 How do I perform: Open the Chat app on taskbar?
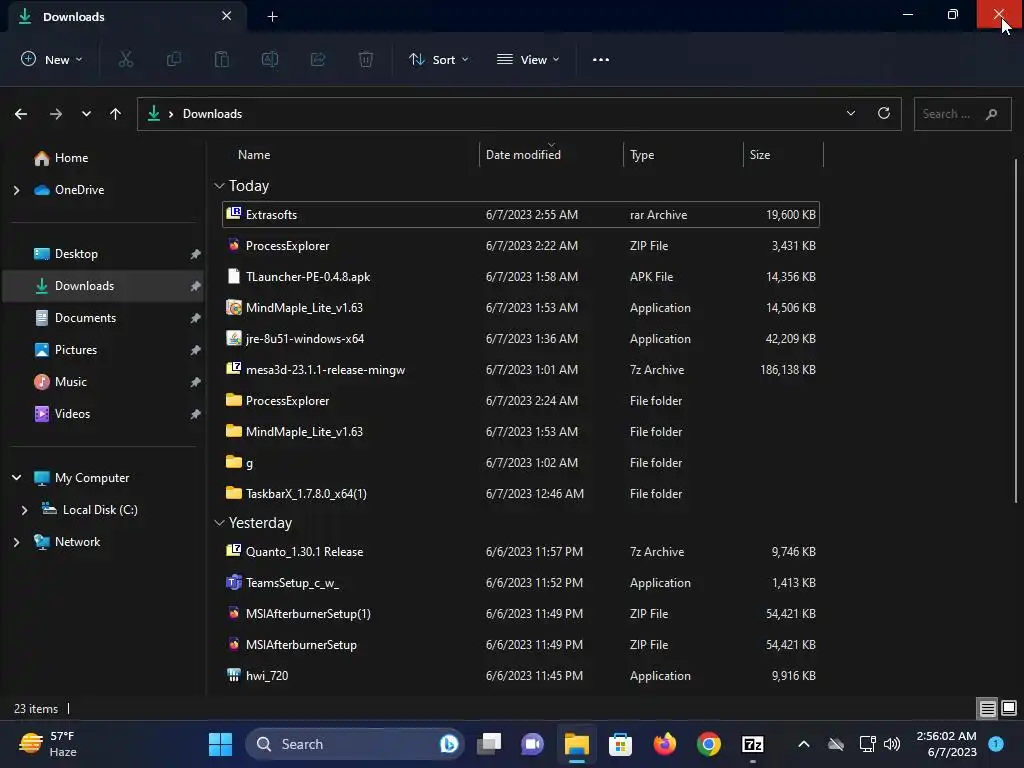pyautogui.click(x=532, y=744)
